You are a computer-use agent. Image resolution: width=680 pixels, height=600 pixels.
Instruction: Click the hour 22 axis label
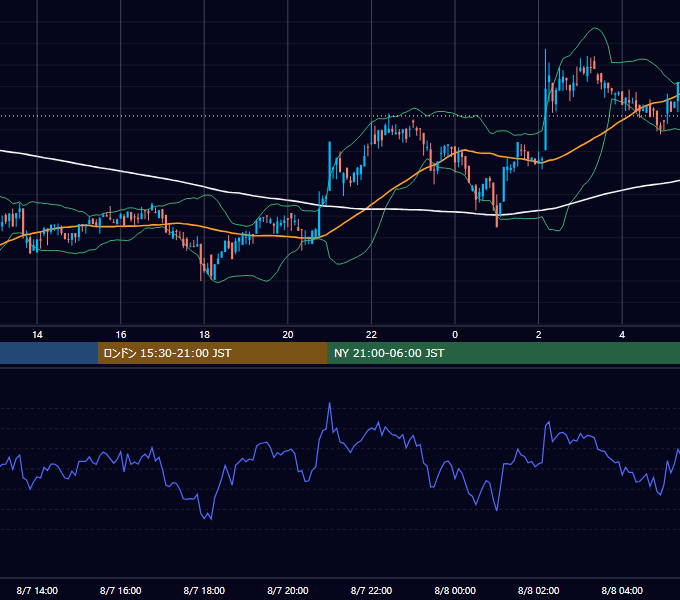pyautogui.click(x=371, y=334)
